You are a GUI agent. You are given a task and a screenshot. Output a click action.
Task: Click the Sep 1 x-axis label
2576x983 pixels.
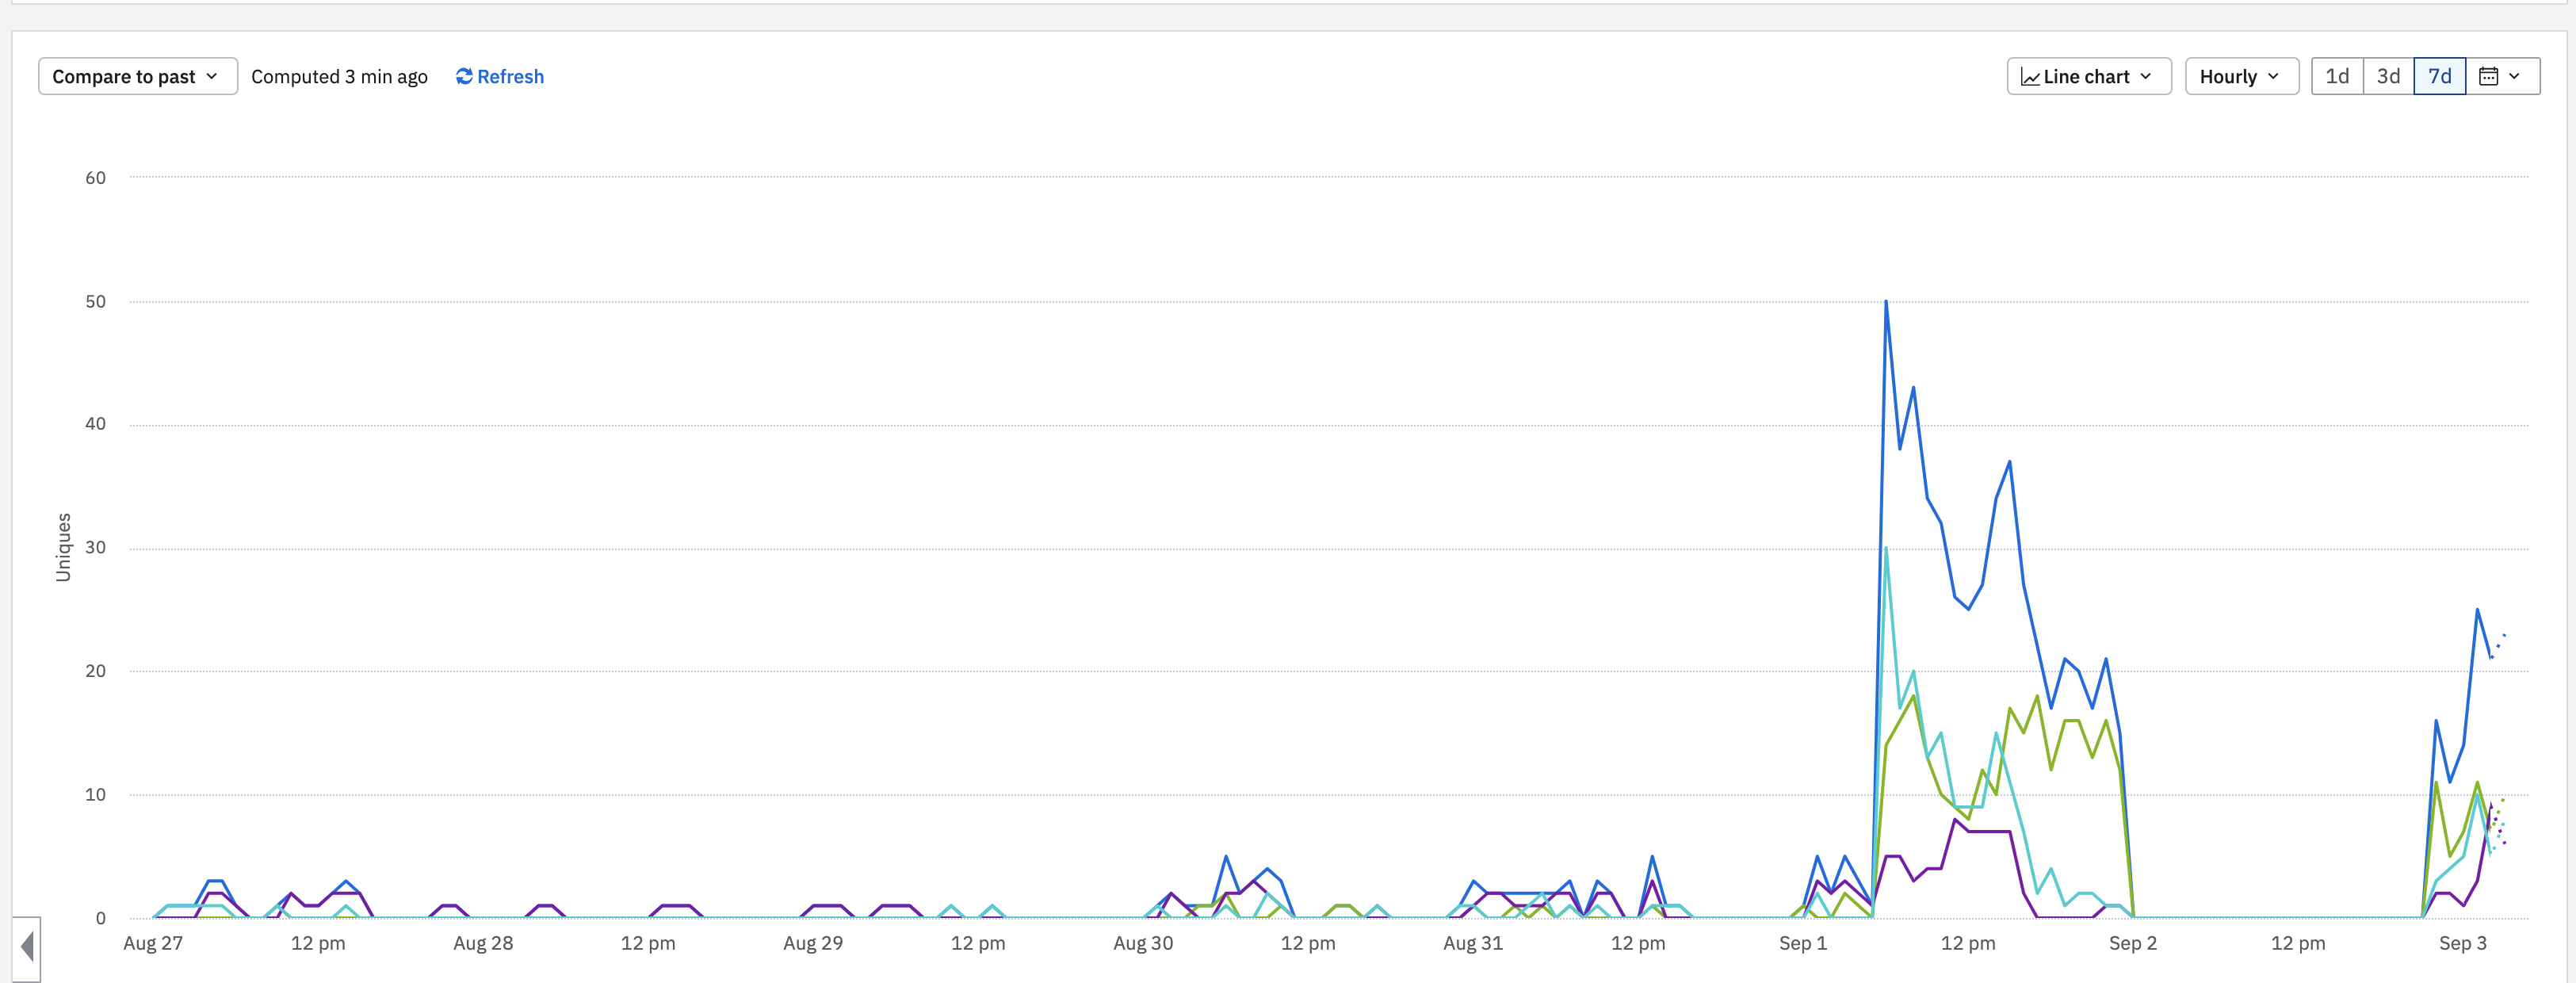(x=1803, y=943)
